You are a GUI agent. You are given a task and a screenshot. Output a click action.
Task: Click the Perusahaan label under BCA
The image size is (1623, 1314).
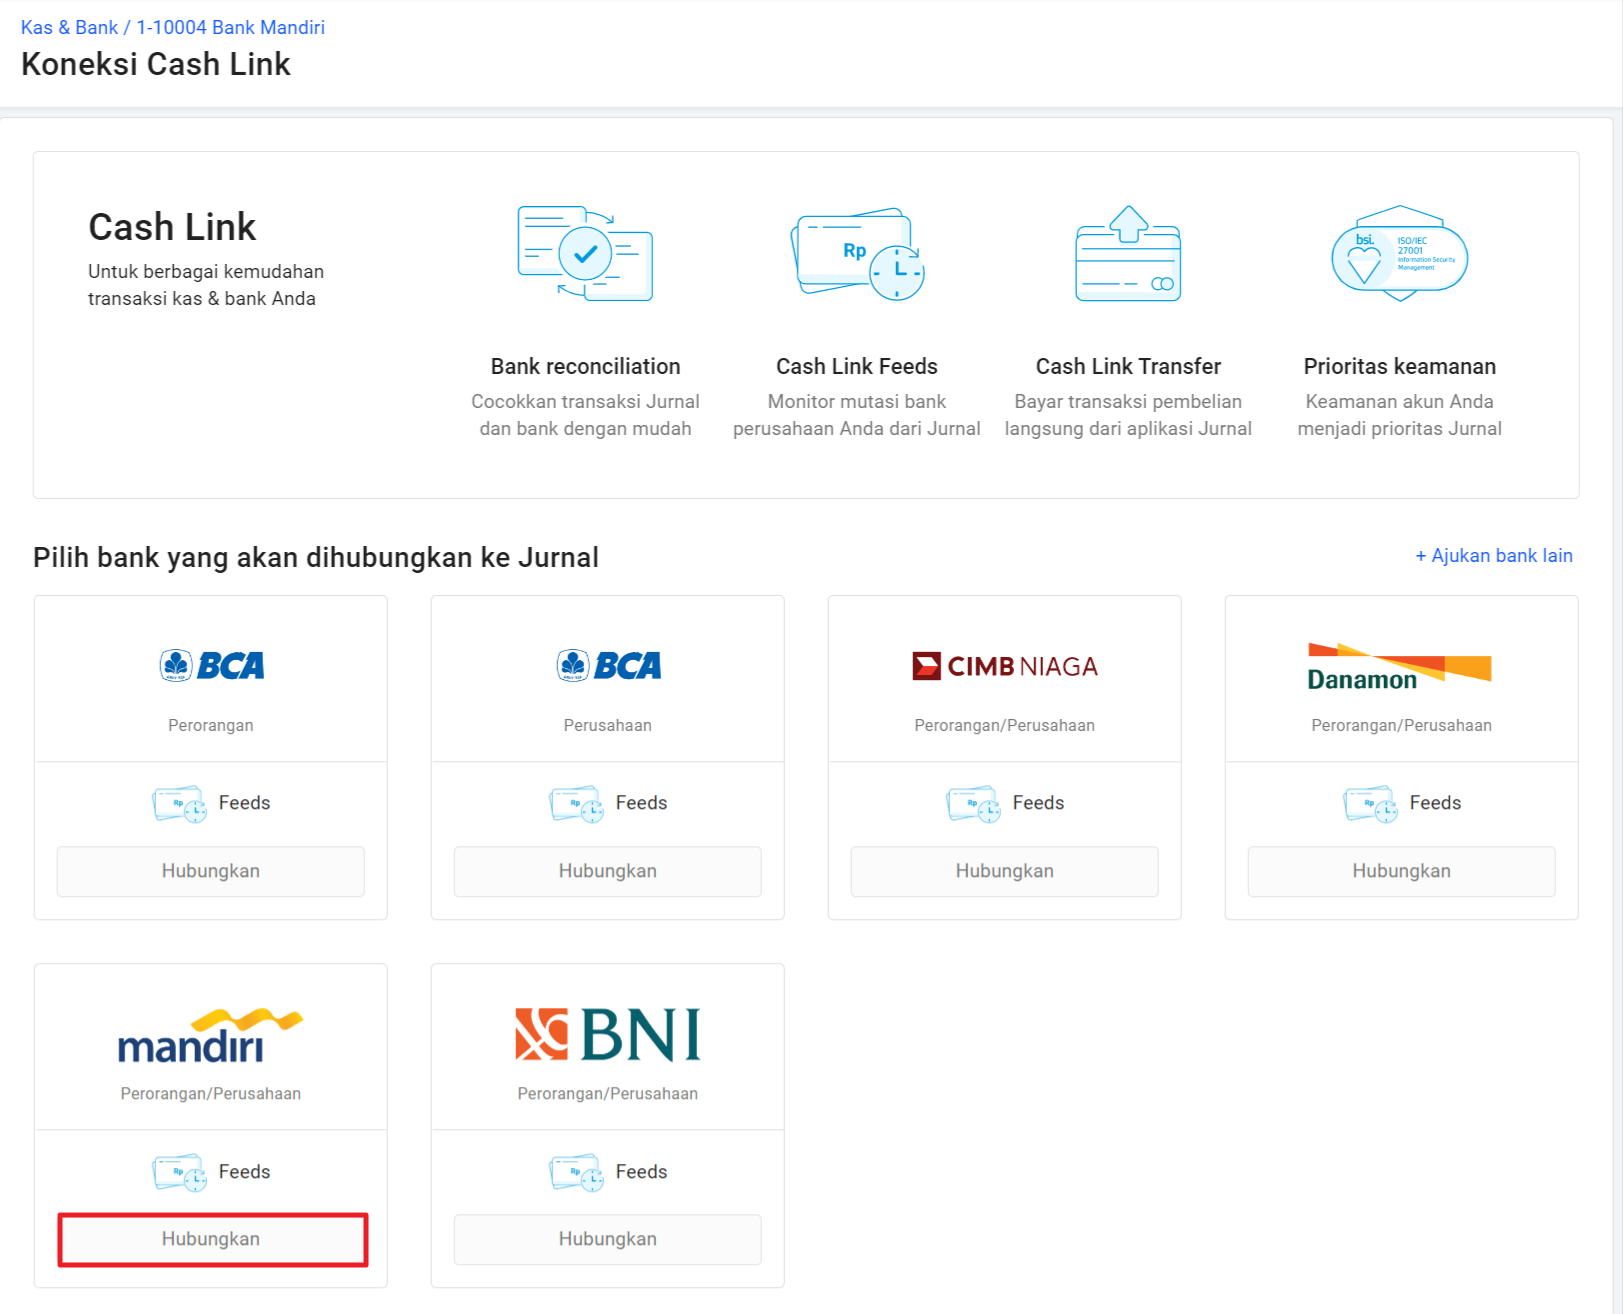pyautogui.click(x=608, y=725)
